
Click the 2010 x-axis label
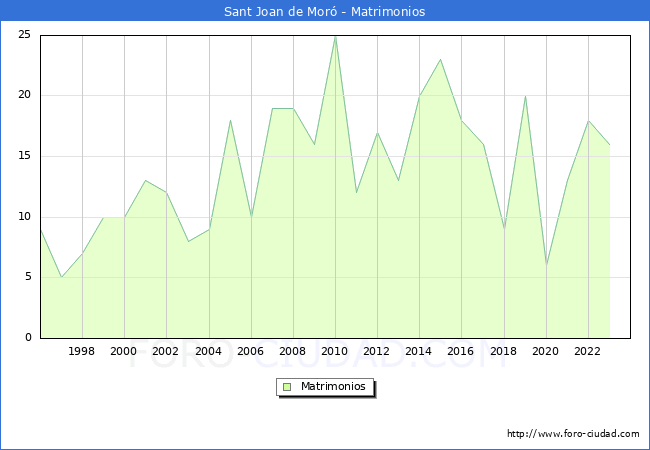tap(335, 351)
